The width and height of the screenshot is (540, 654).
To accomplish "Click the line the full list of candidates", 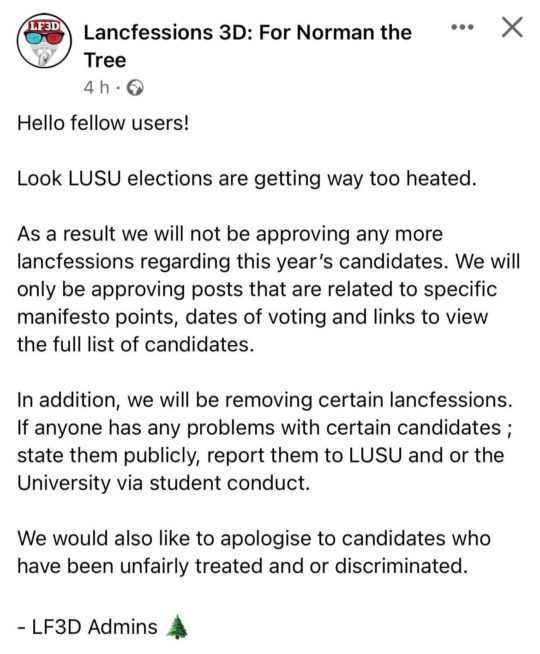I will coord(136,345).
